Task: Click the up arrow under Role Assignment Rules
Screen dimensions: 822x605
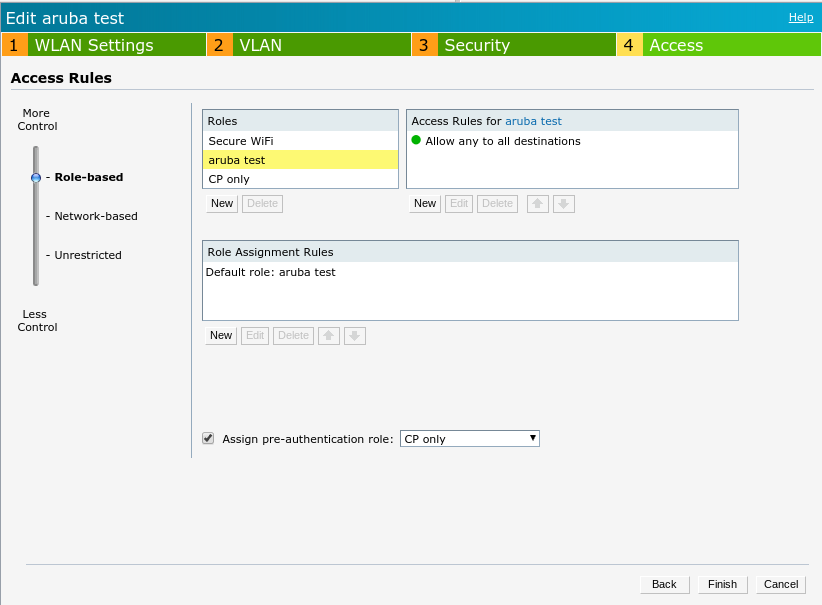Action: [329, 335]
